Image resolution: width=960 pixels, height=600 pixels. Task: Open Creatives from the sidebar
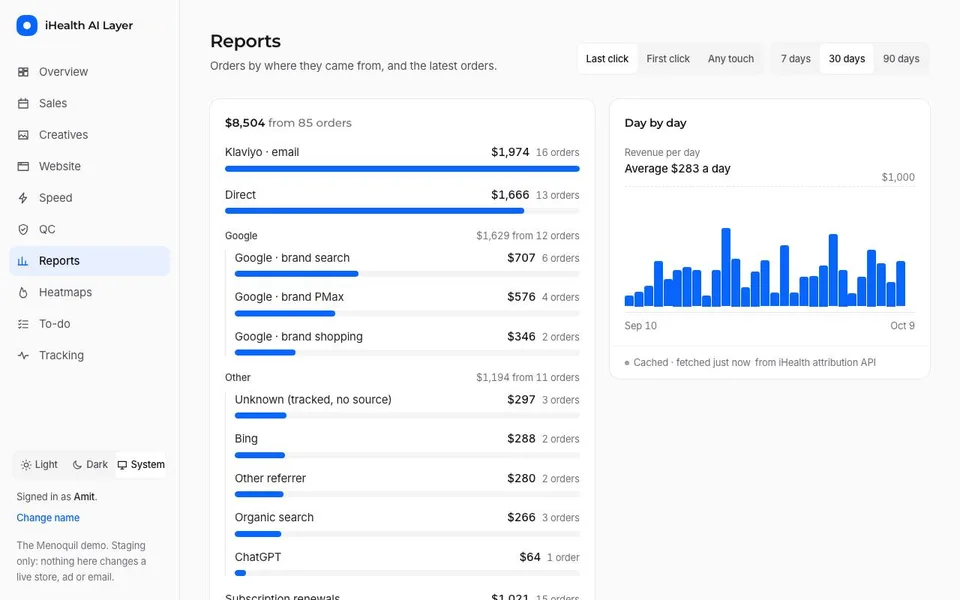89,135
